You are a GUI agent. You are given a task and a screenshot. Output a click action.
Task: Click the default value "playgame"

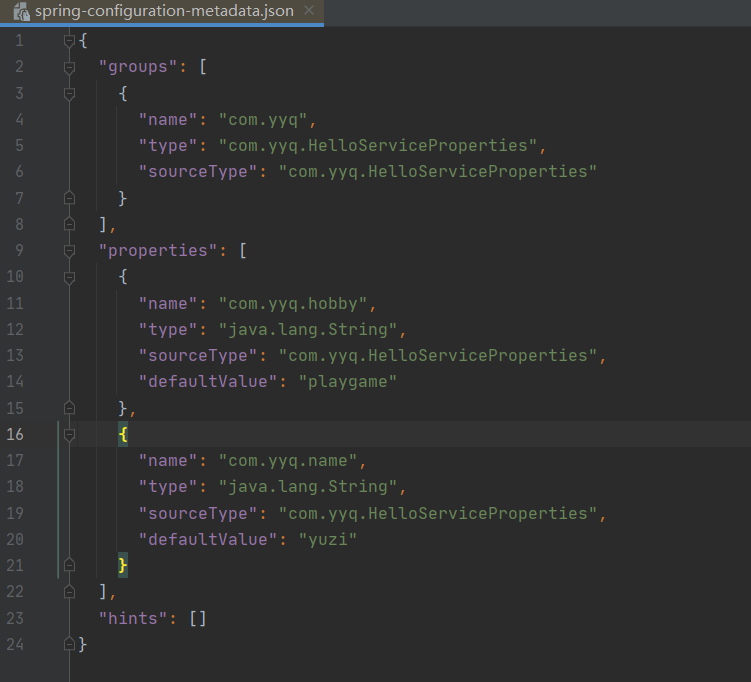[x=348, y=382]
